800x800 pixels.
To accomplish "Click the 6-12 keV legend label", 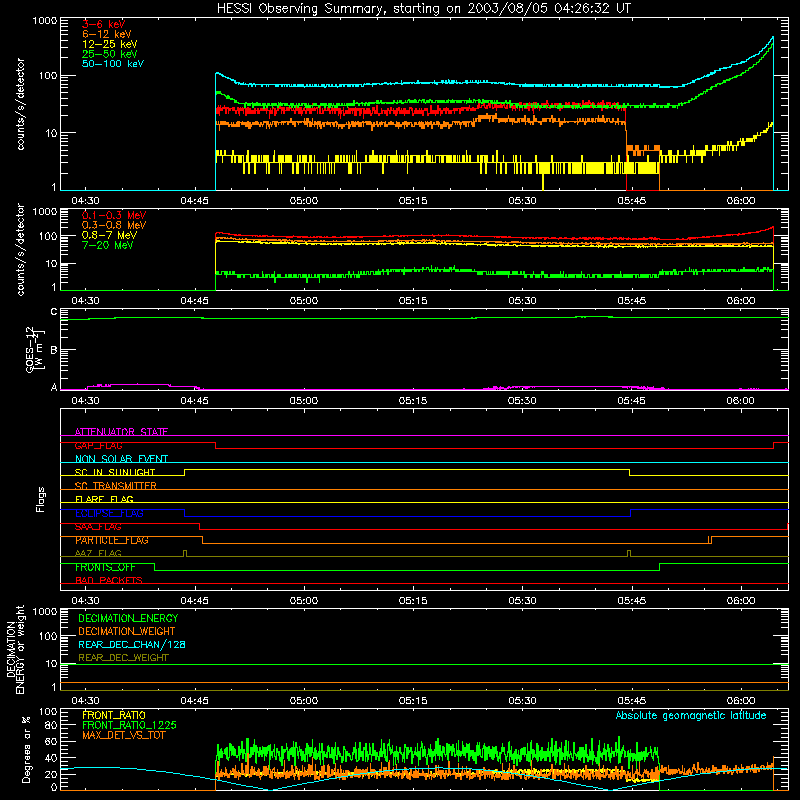I will pos(107,34).
